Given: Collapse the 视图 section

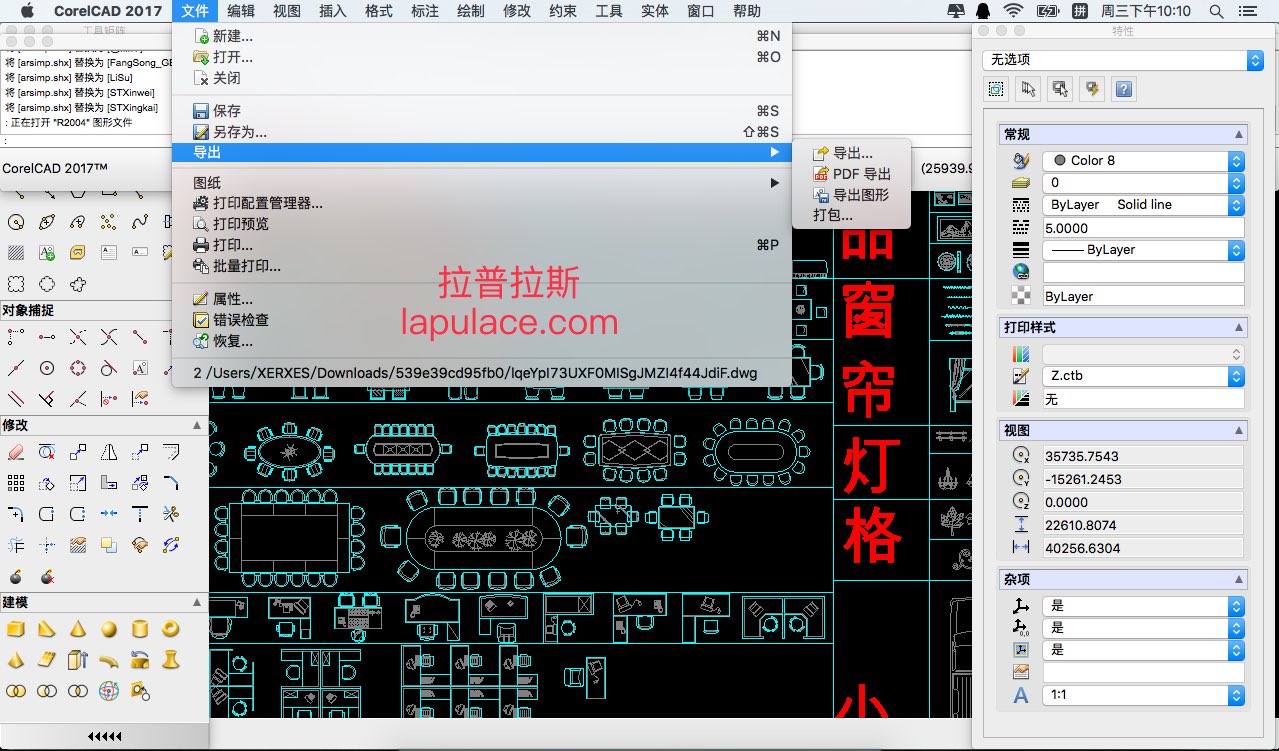Looking at the screenshot, I should 1238,430.
